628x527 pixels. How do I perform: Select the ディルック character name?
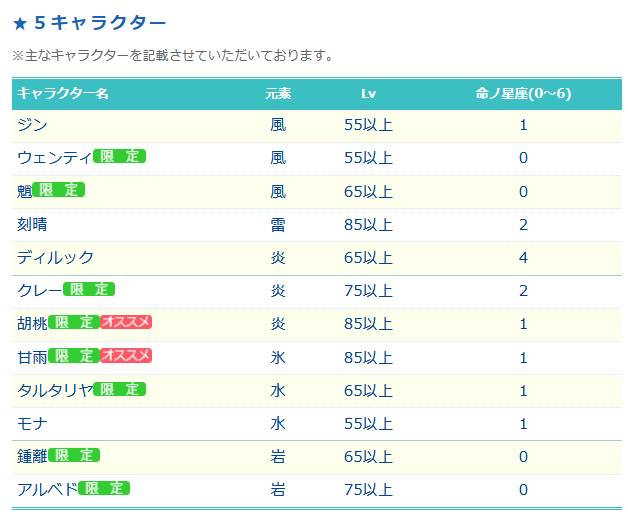point(55,257)
